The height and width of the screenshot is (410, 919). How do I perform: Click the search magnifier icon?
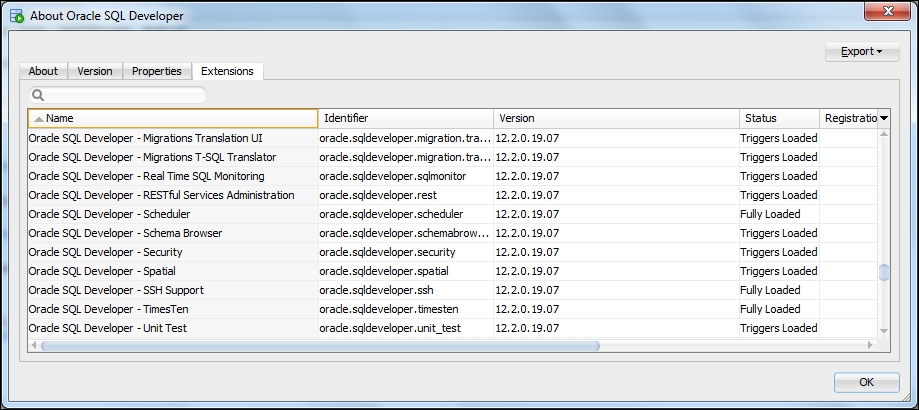(x=38, y=95)
